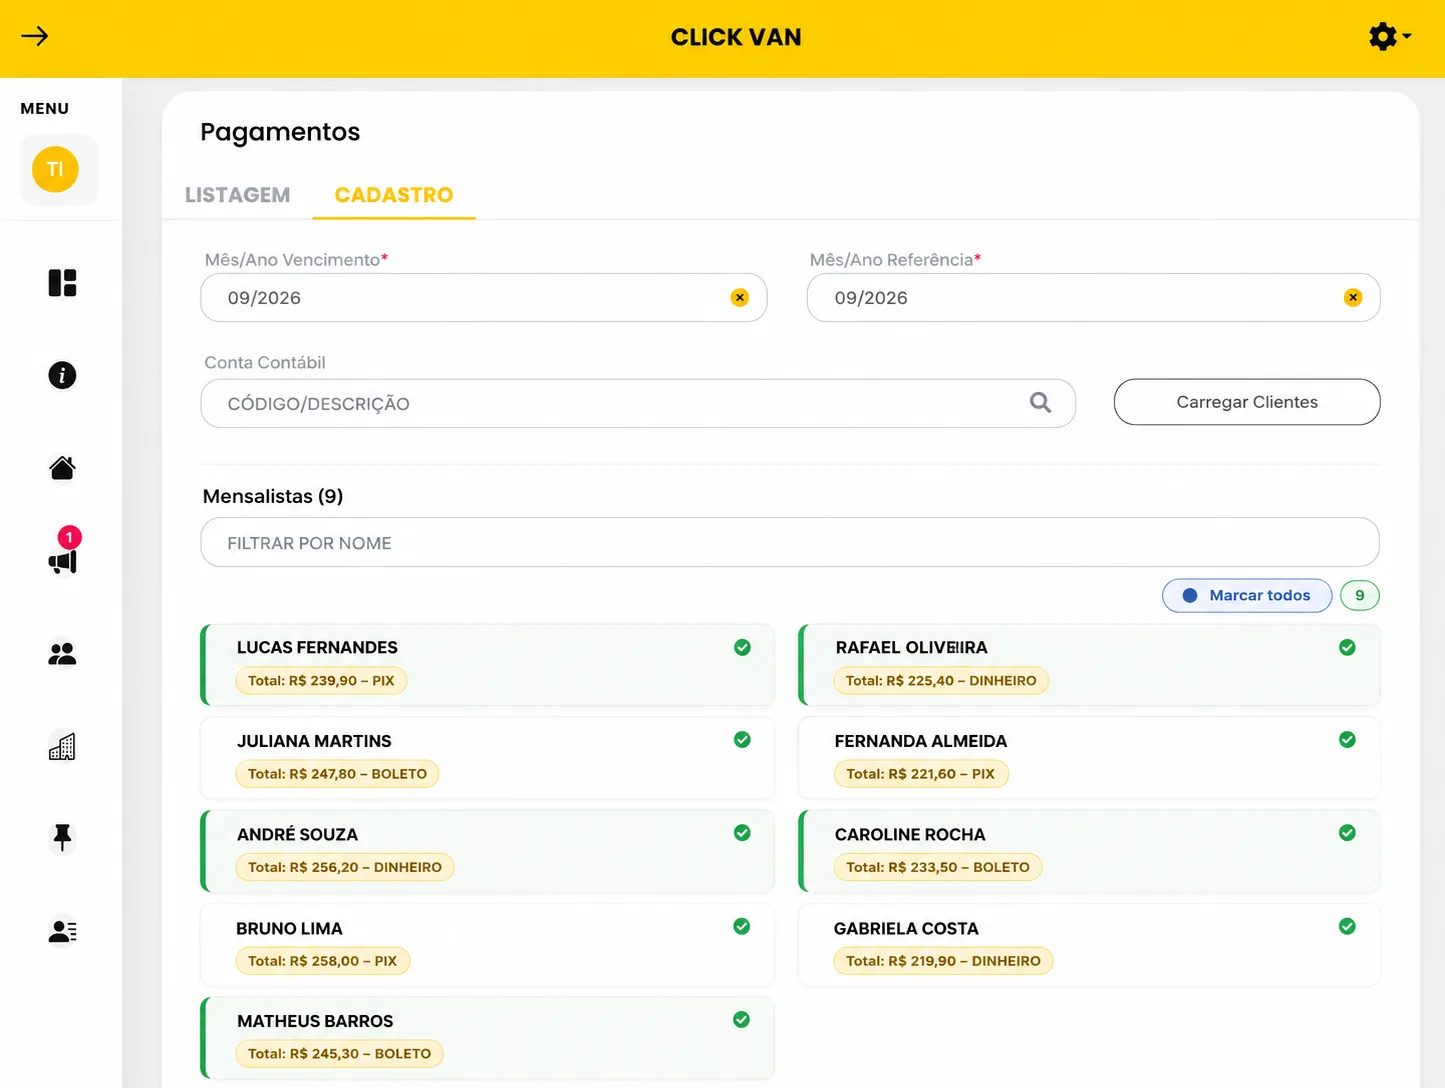Click the JULIANA MARTINS name
This screenshot has height=1088, width=1445.
tap(314, 741)
